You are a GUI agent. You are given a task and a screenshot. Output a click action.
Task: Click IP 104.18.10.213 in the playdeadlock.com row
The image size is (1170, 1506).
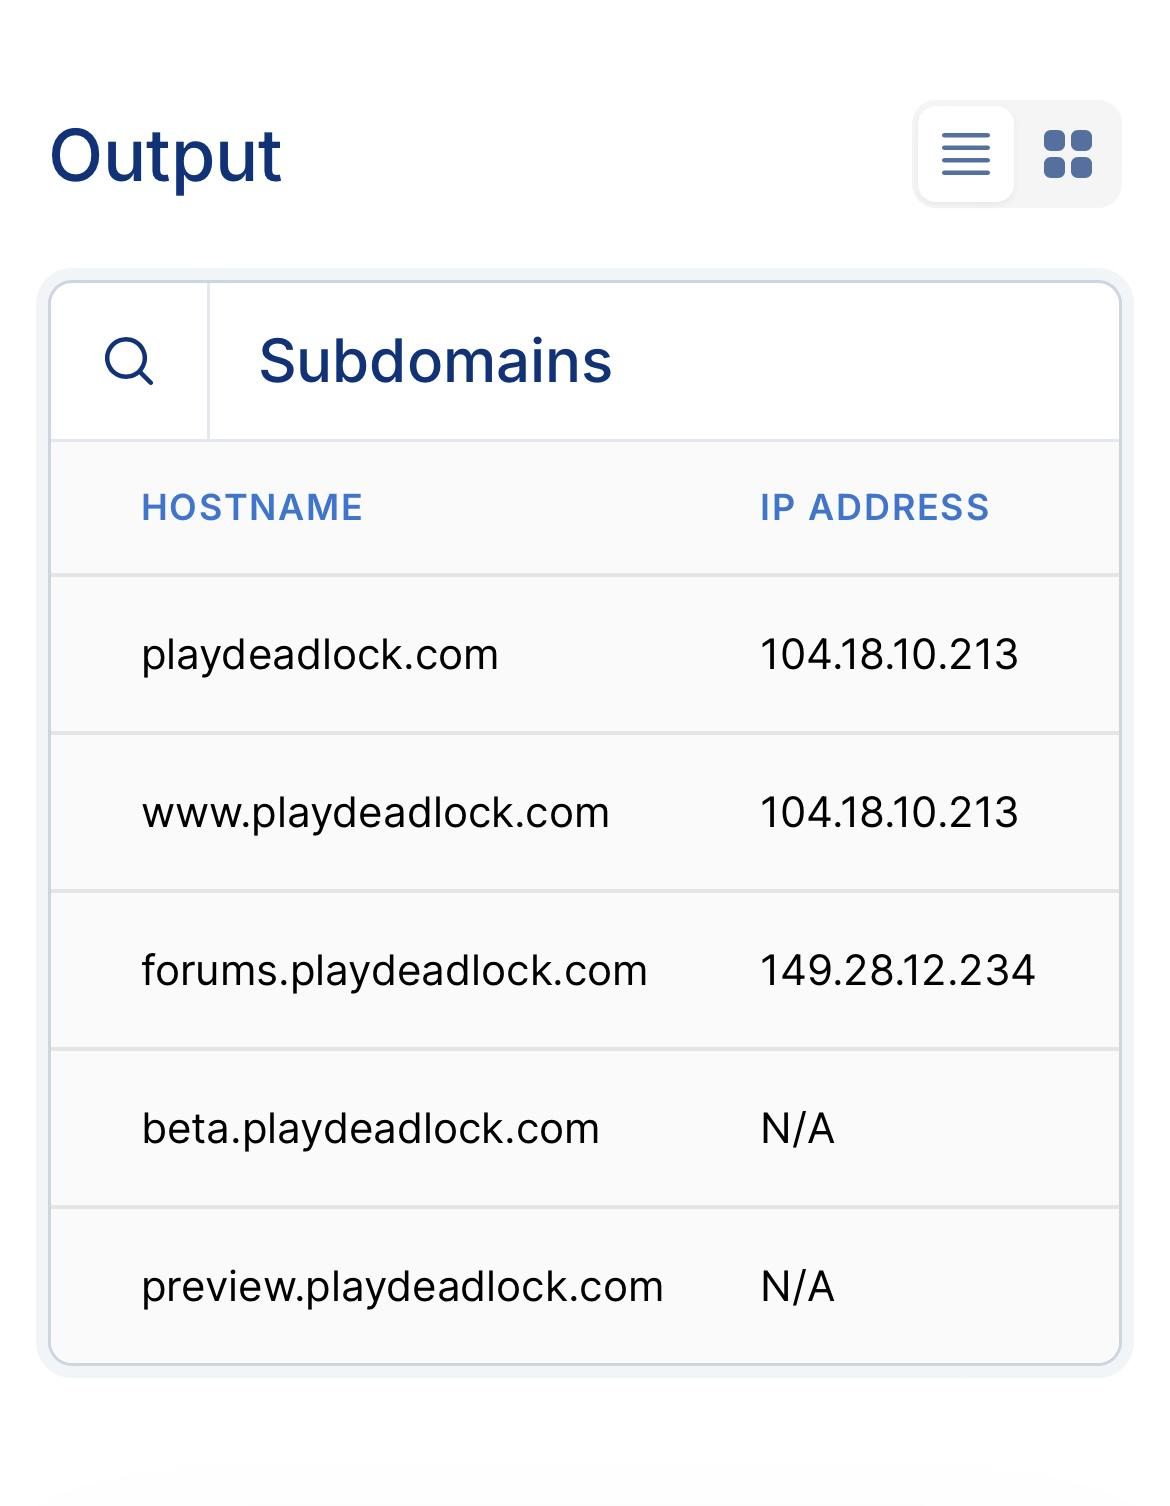[x=889, y=655]
